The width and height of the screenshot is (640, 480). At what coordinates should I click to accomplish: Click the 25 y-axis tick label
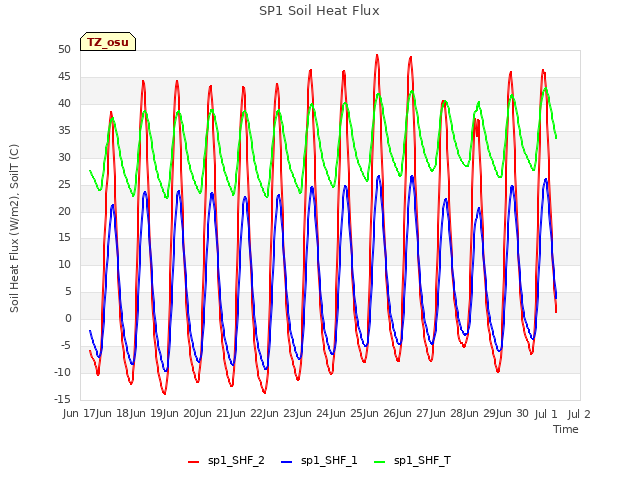(64, 184)
